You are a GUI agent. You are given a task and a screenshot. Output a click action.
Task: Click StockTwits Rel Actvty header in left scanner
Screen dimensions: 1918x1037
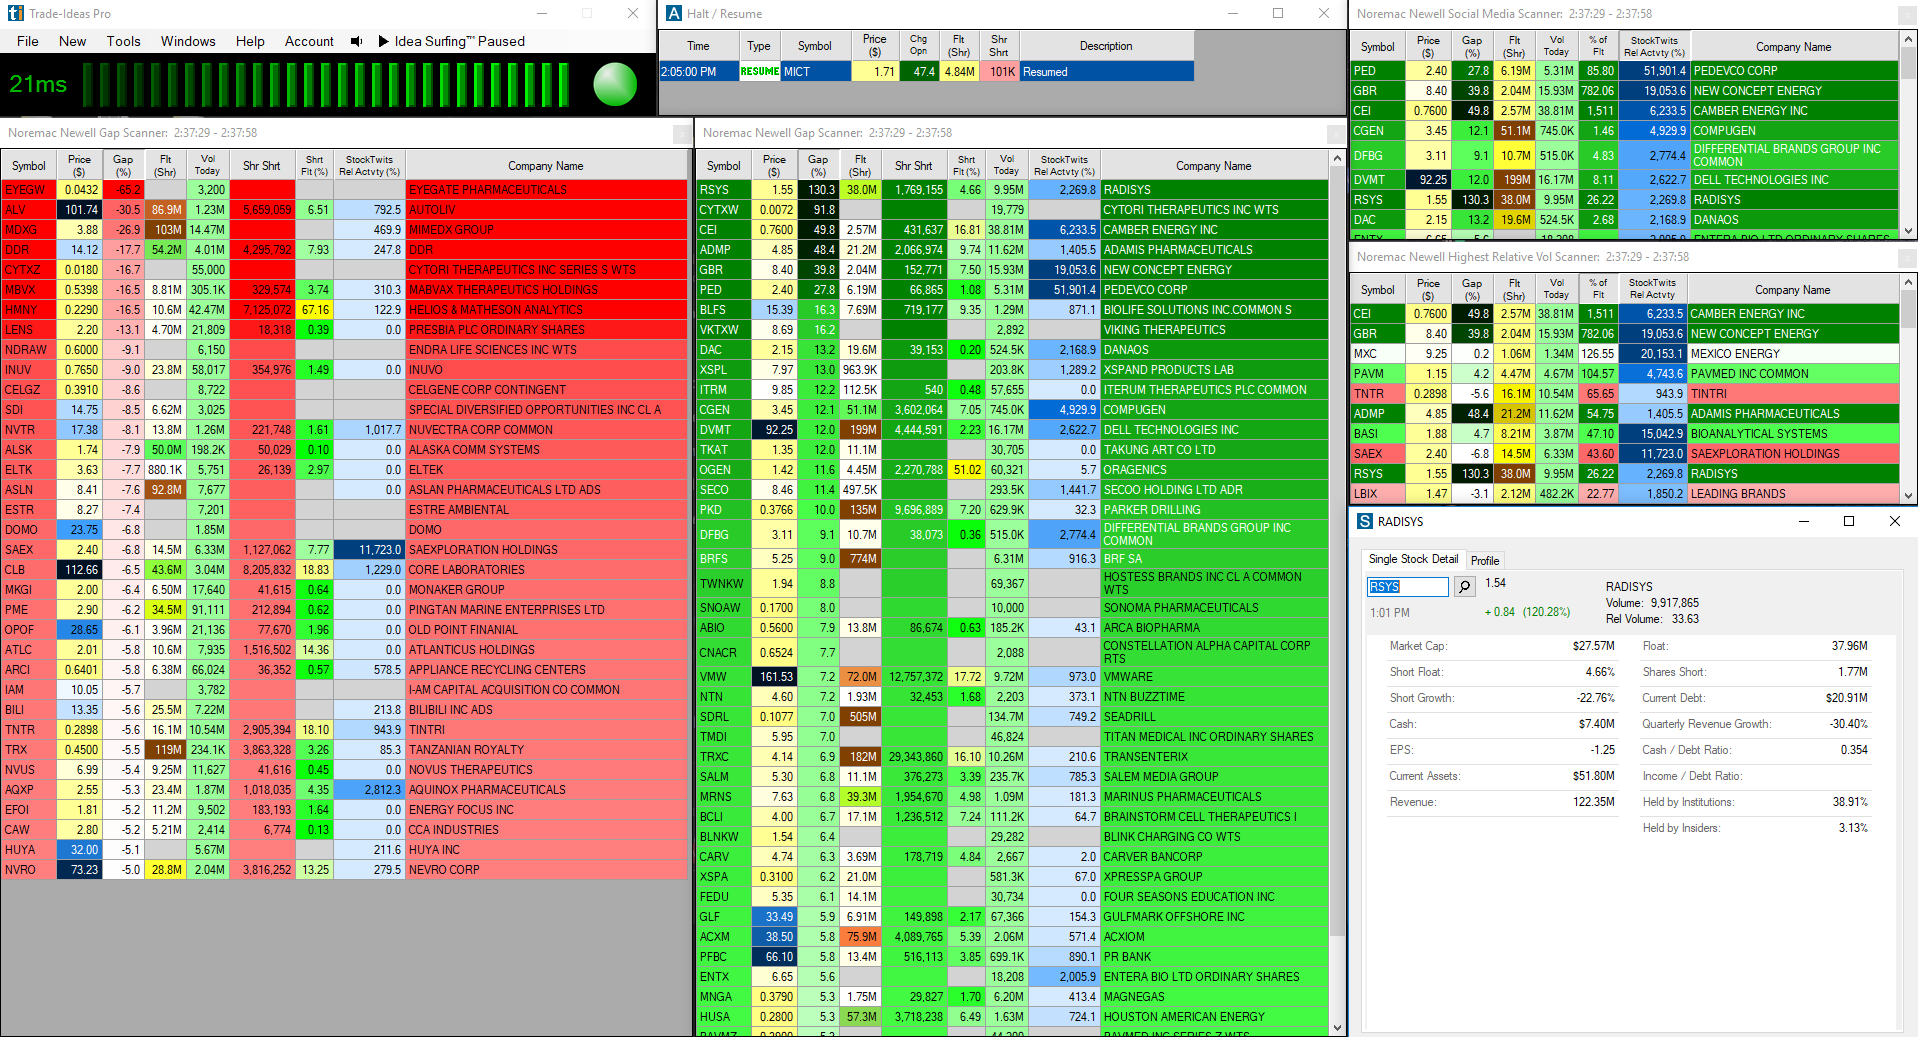[369, 165]
